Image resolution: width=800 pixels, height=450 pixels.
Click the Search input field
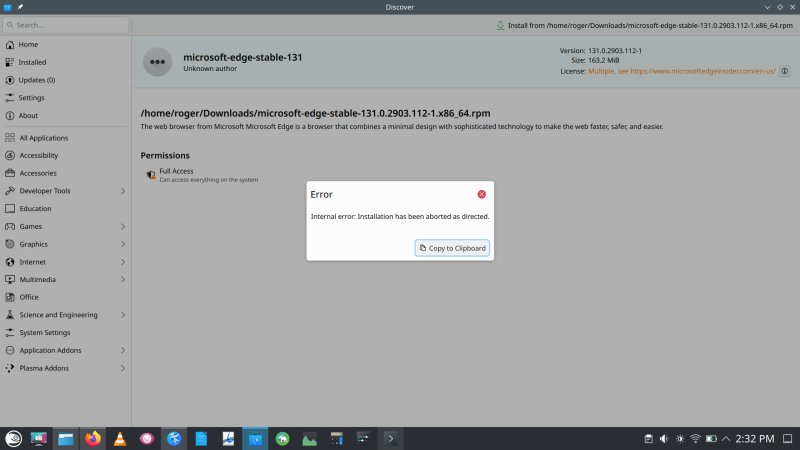click(x=65, y=25)
